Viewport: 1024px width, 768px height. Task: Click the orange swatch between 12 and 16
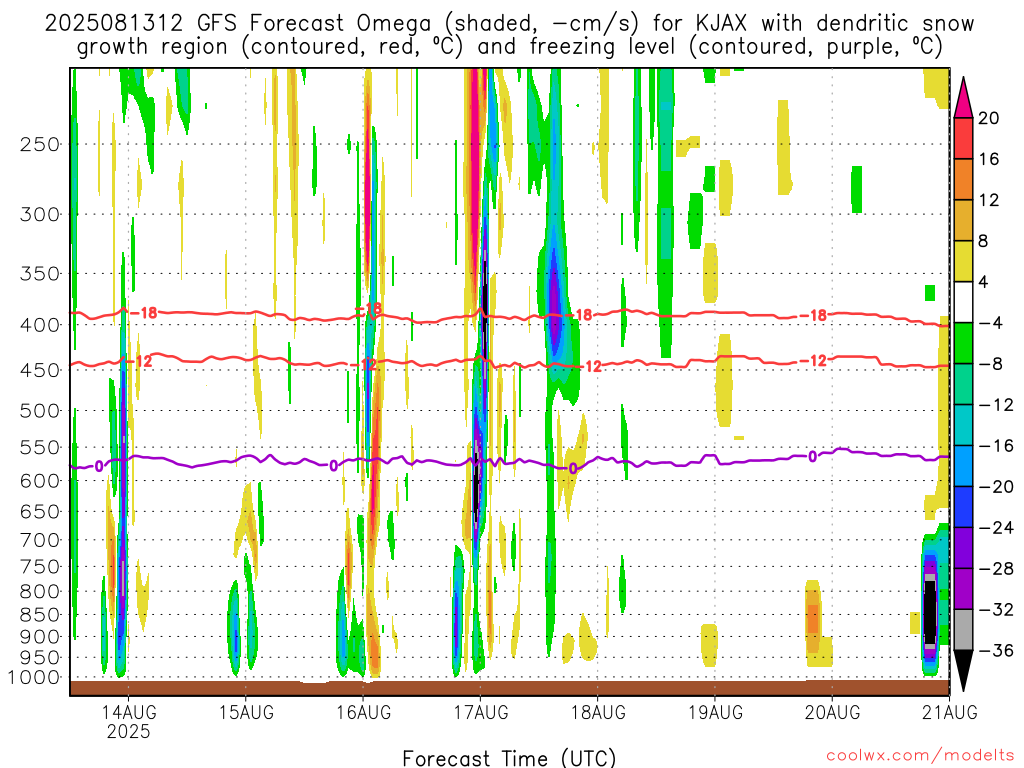pyautogui.click(x=963, y=180)
